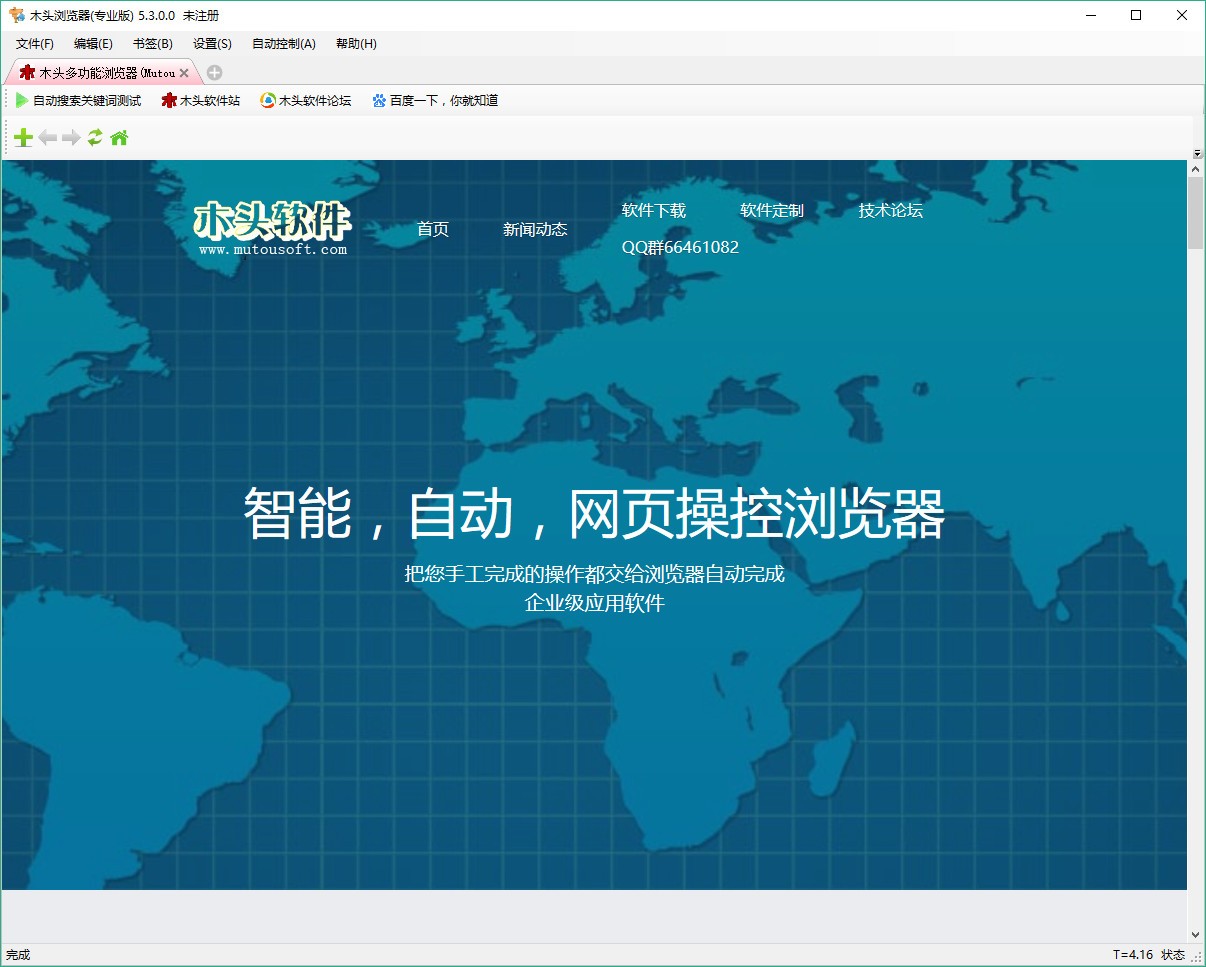
Task: Open 新闻动态 in the site navigation
Action: [x=535, y=229]
